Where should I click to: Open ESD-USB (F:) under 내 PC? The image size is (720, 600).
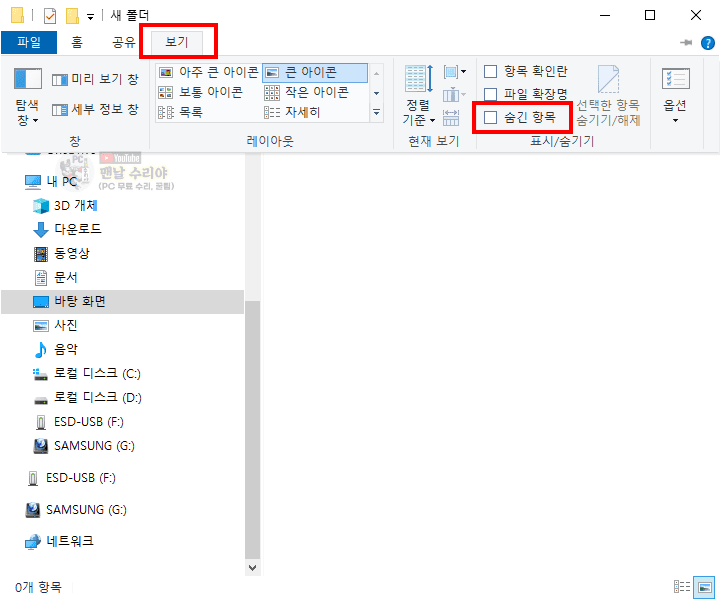point(79,422)
